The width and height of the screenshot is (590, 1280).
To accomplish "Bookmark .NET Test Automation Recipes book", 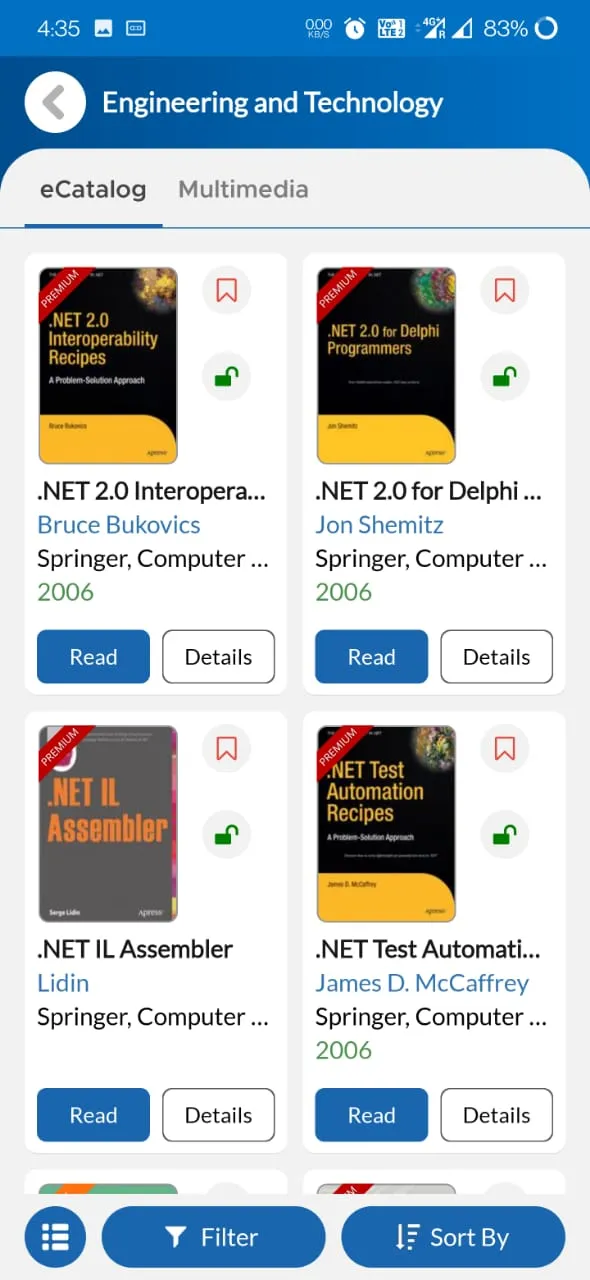I will (505, 749).
